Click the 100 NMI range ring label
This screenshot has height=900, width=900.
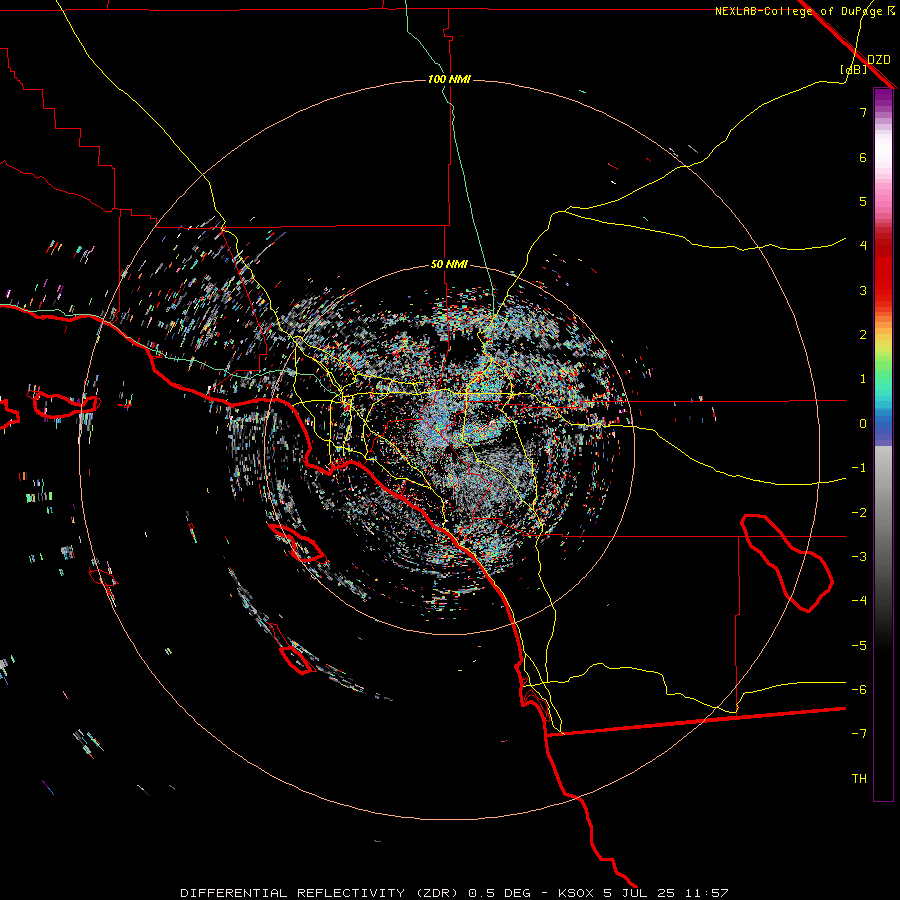click(x=449, y=79)
